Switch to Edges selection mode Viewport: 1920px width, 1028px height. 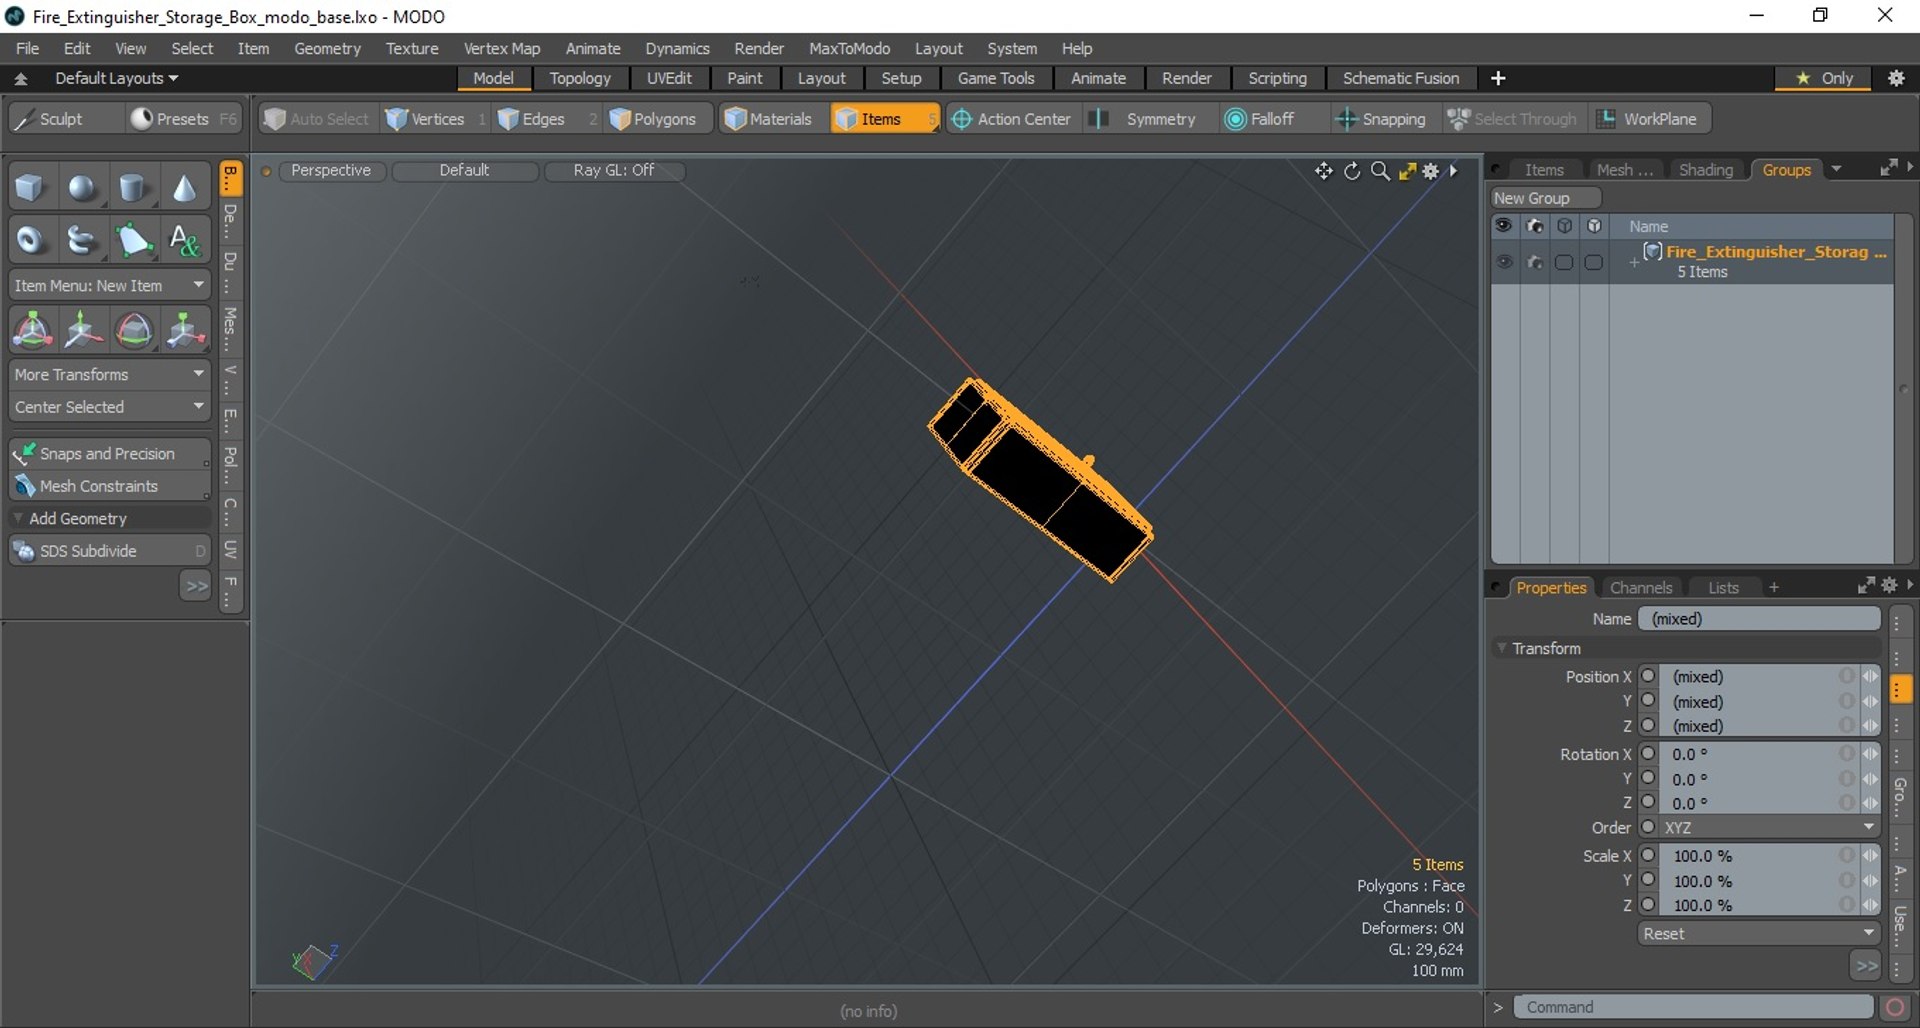[548, 119]
